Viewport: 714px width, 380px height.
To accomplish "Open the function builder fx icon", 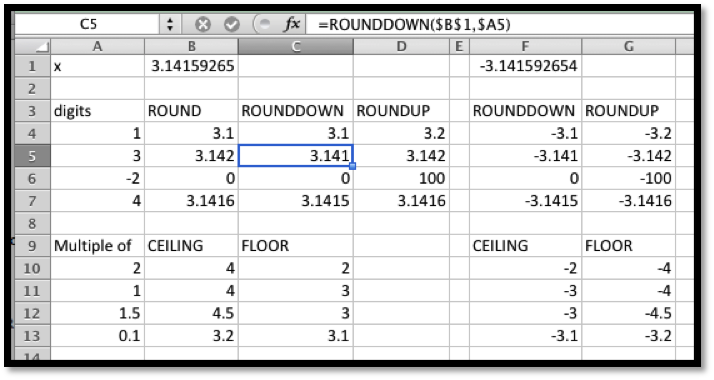I will [291, 24].
